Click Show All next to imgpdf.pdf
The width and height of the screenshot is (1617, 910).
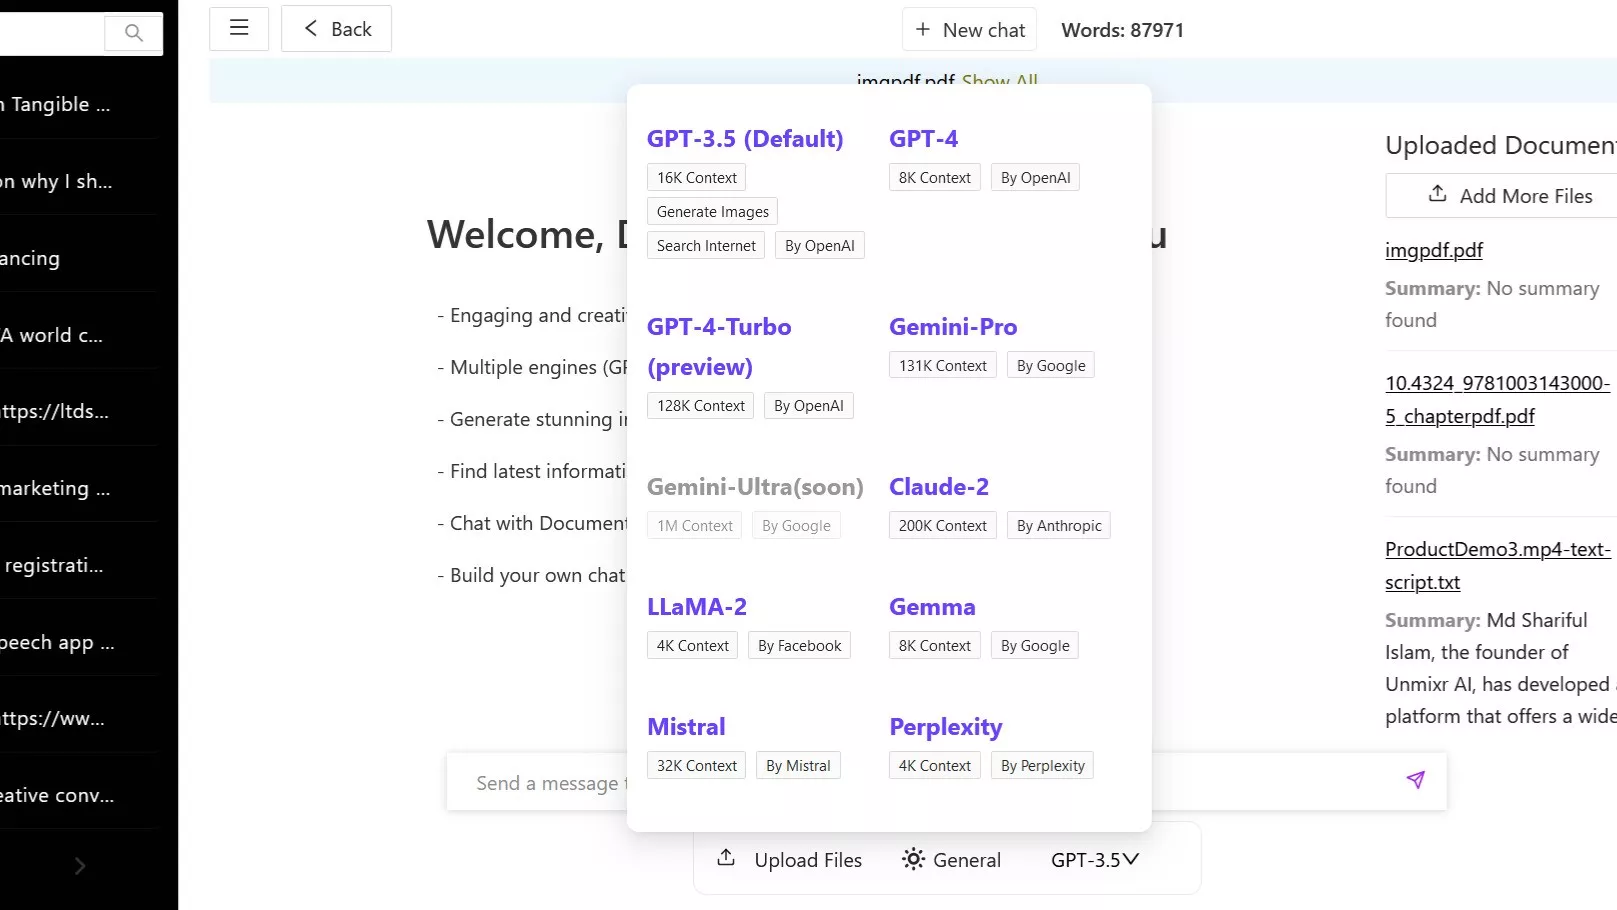(999, 81)
